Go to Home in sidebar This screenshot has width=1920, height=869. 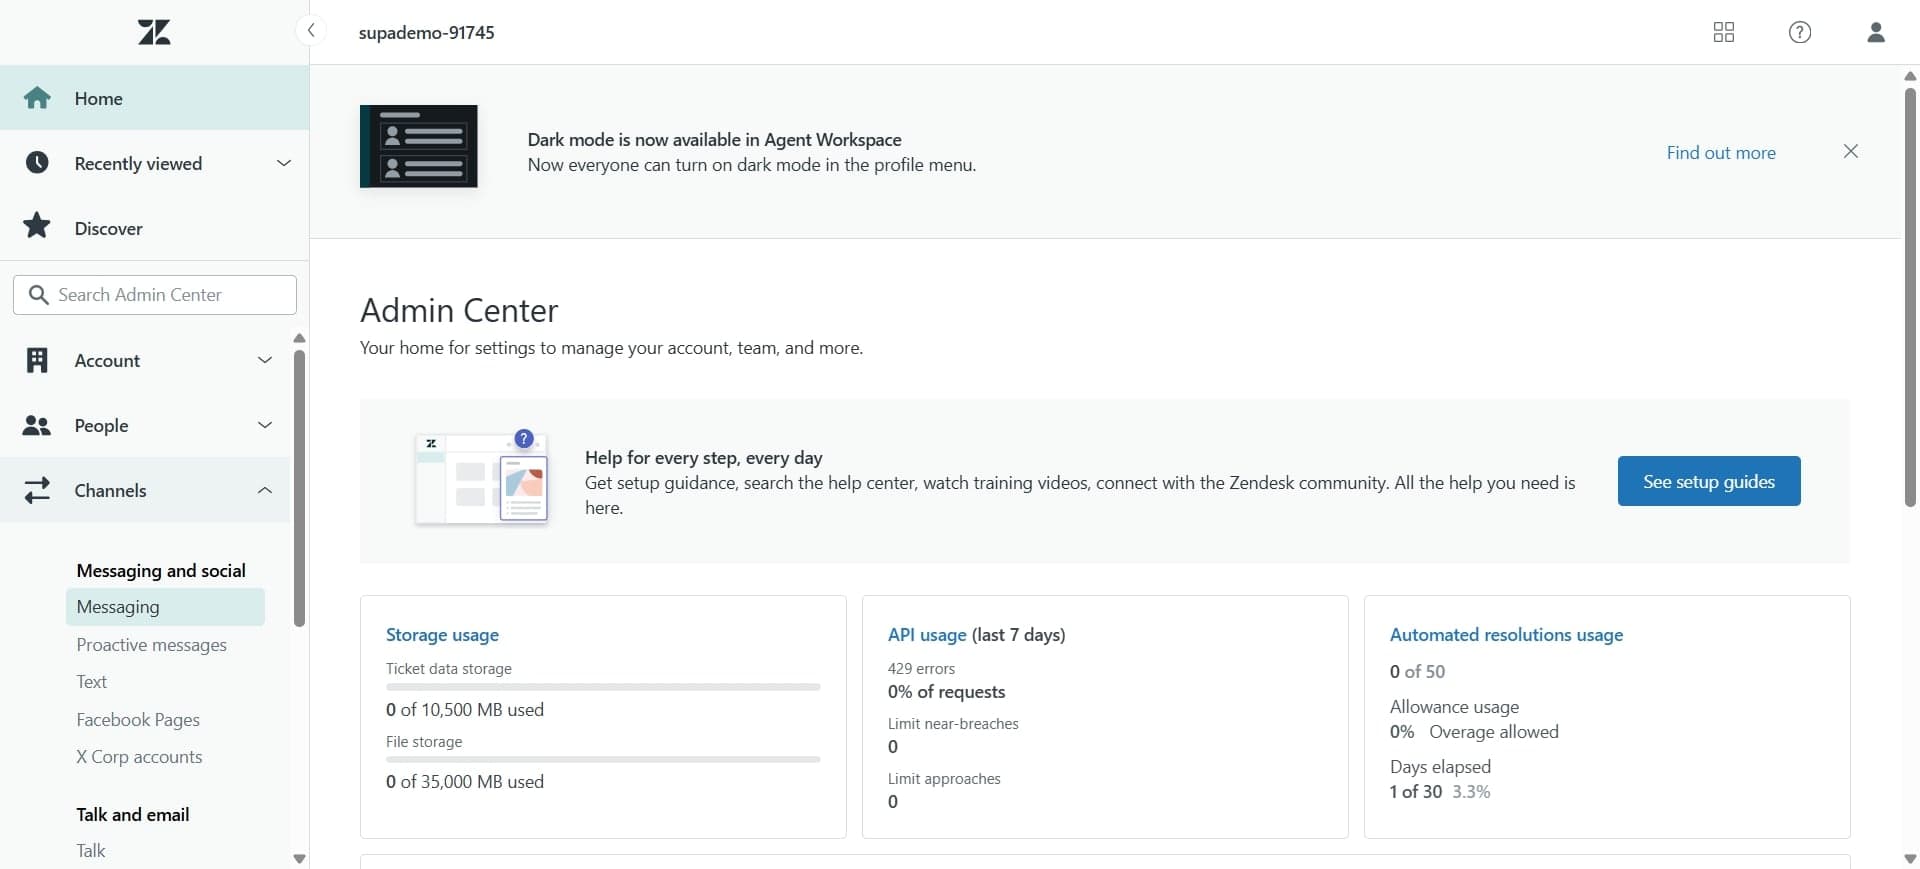coord(155,98)
